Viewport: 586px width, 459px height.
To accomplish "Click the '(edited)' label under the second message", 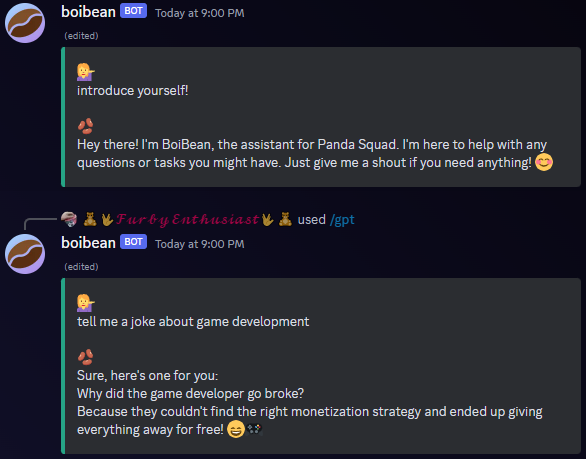I will point(81,267).
